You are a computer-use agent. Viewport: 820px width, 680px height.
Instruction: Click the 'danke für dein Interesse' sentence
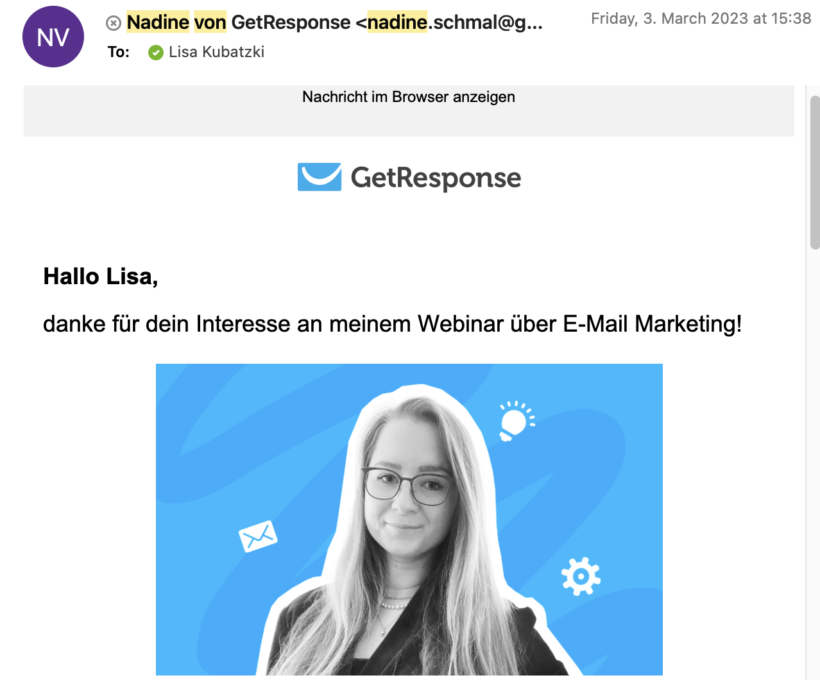(x=392, y=325)
